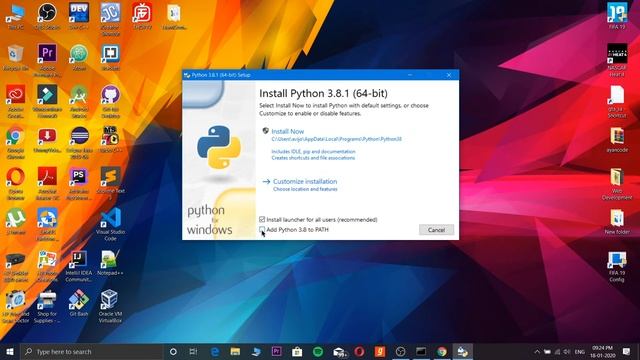
Task: Open Atom editor desktop shortcut
Action: 79,58
